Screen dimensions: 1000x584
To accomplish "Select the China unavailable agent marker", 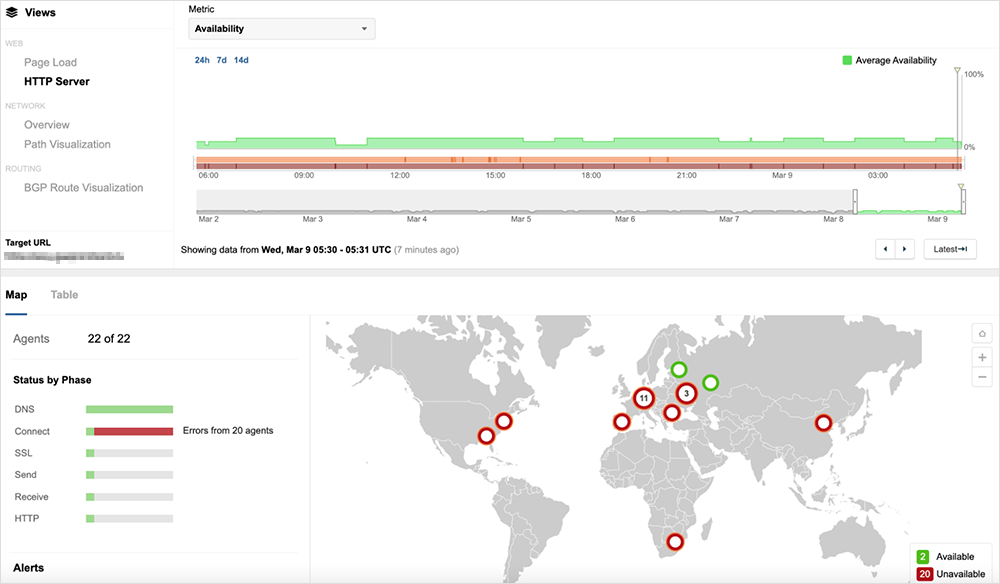I will coord(823,423).
